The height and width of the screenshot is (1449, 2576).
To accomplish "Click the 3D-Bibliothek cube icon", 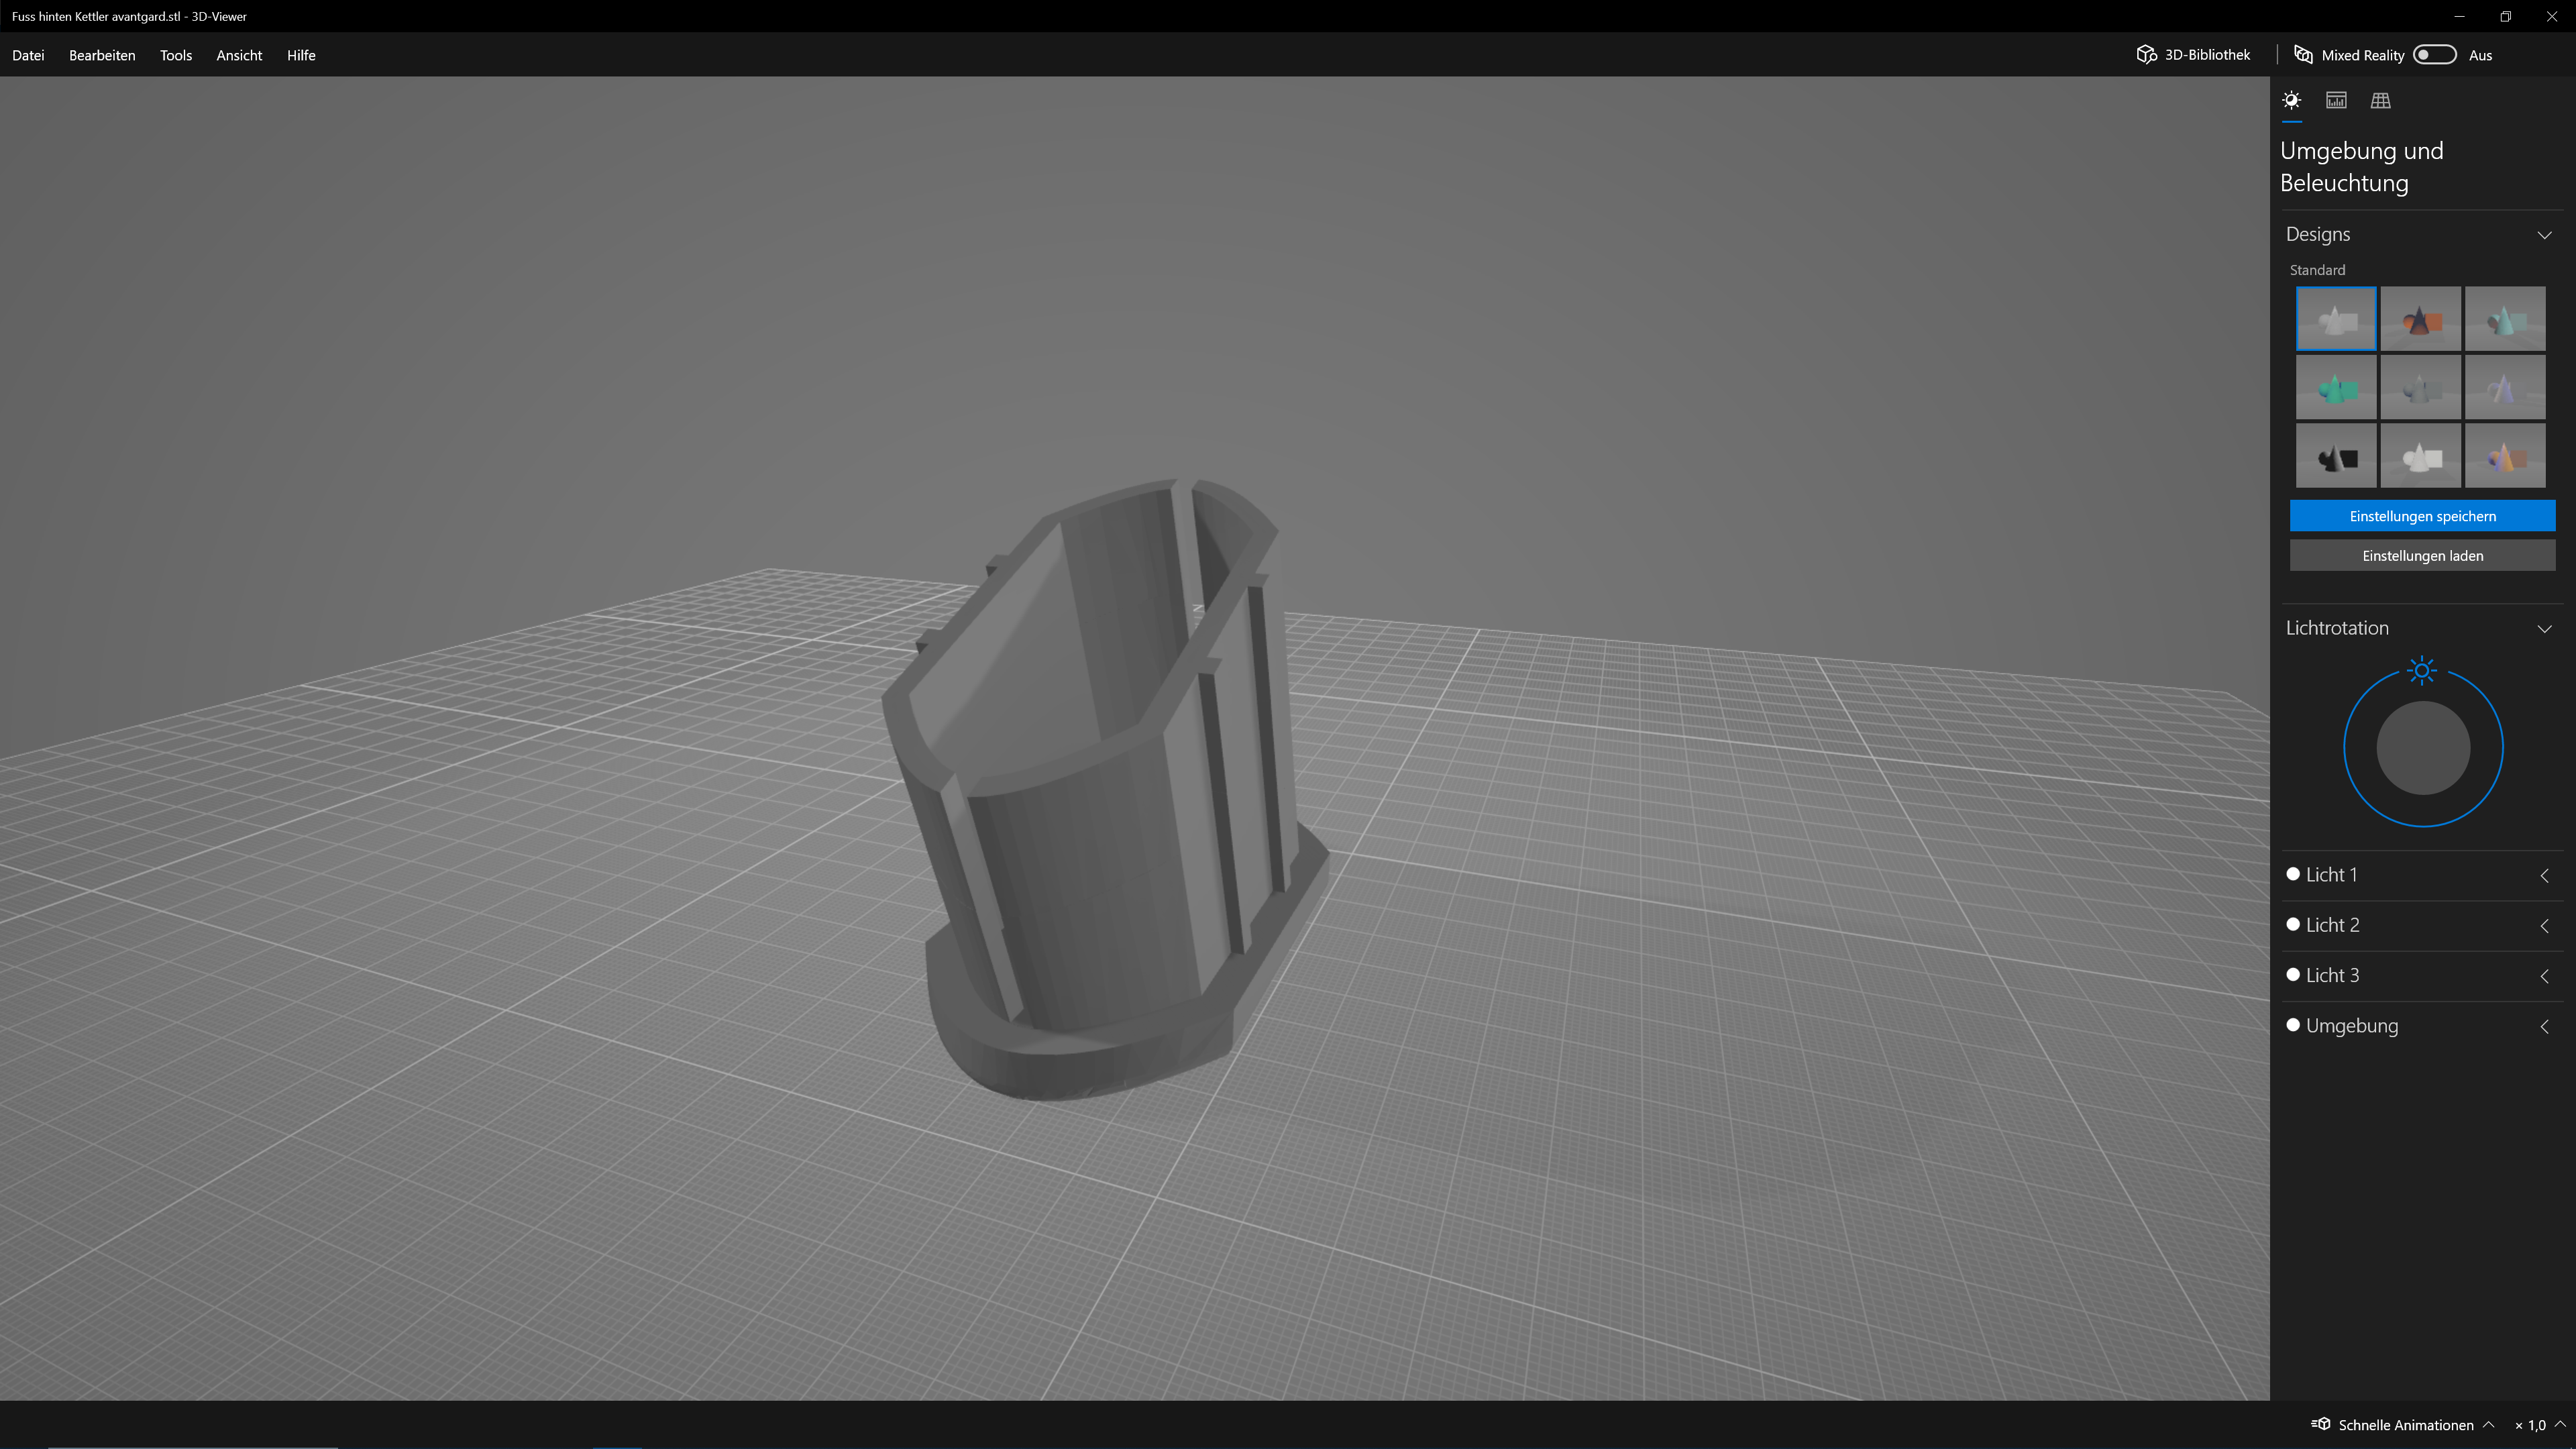I will (x=2146, y=55).
